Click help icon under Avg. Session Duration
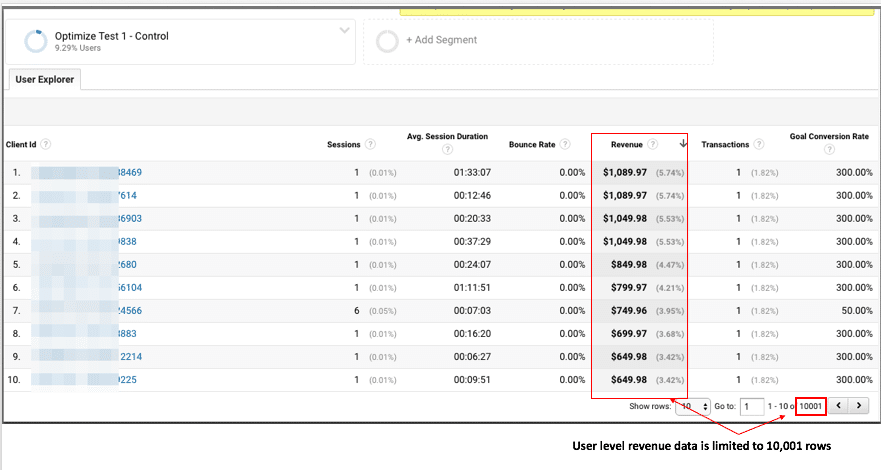Screen dimensions: 881x470 (x=447, y=150)
